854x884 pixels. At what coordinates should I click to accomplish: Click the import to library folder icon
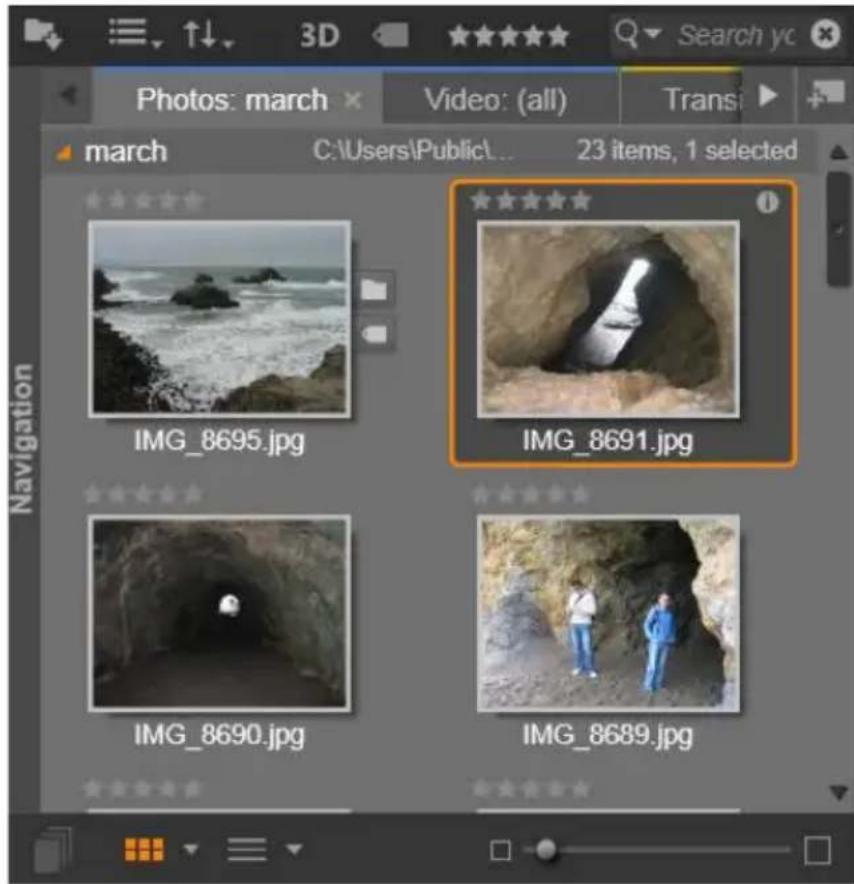pyautogui.click(x=43, y=34)
